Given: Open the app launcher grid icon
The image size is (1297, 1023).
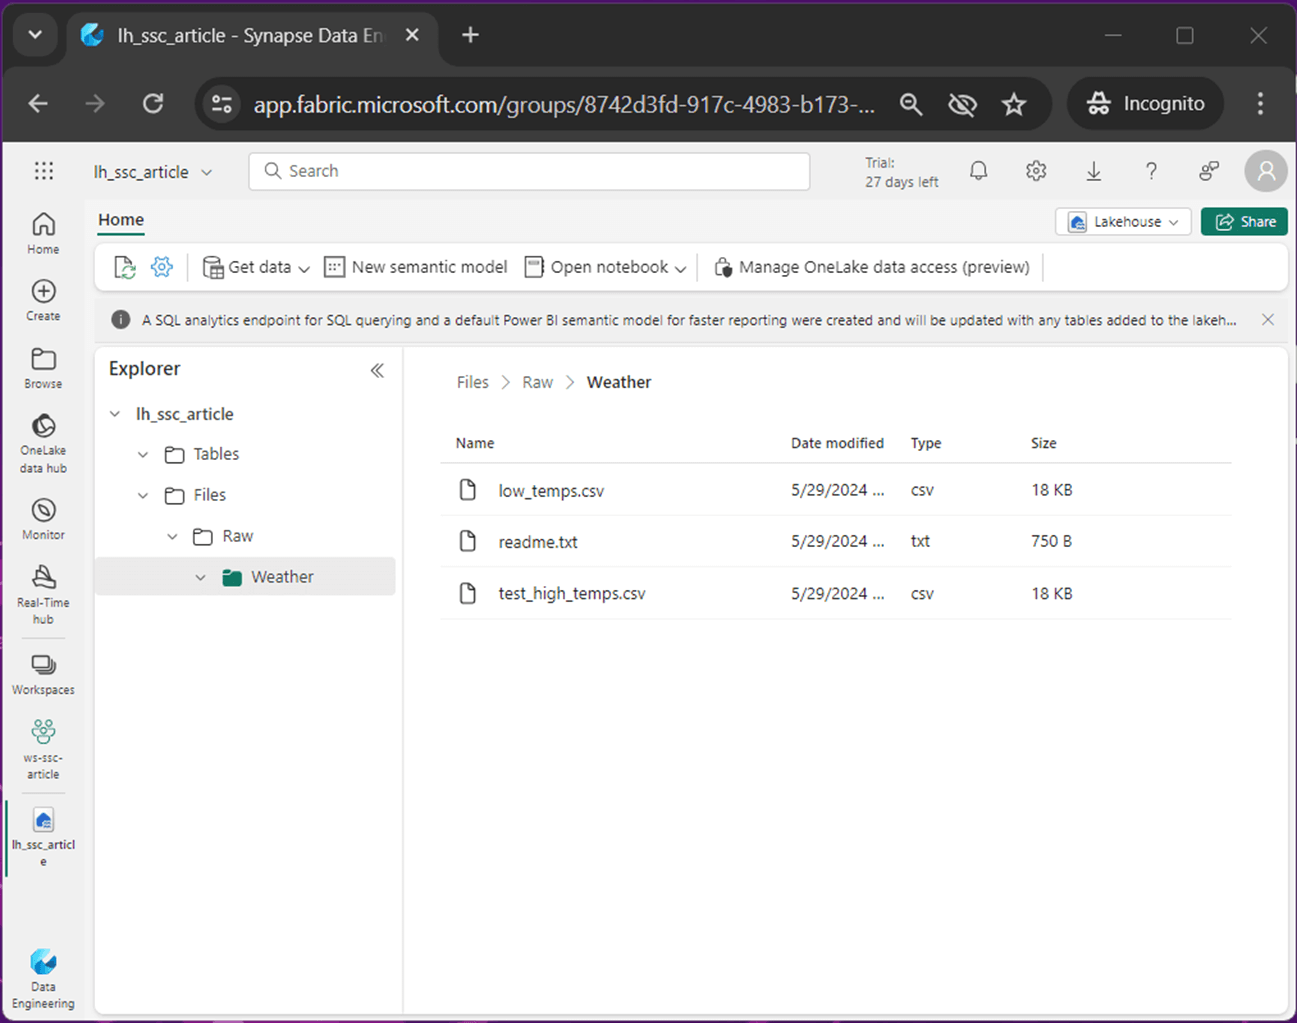Looking at the screenshot, I should point(44,171).
